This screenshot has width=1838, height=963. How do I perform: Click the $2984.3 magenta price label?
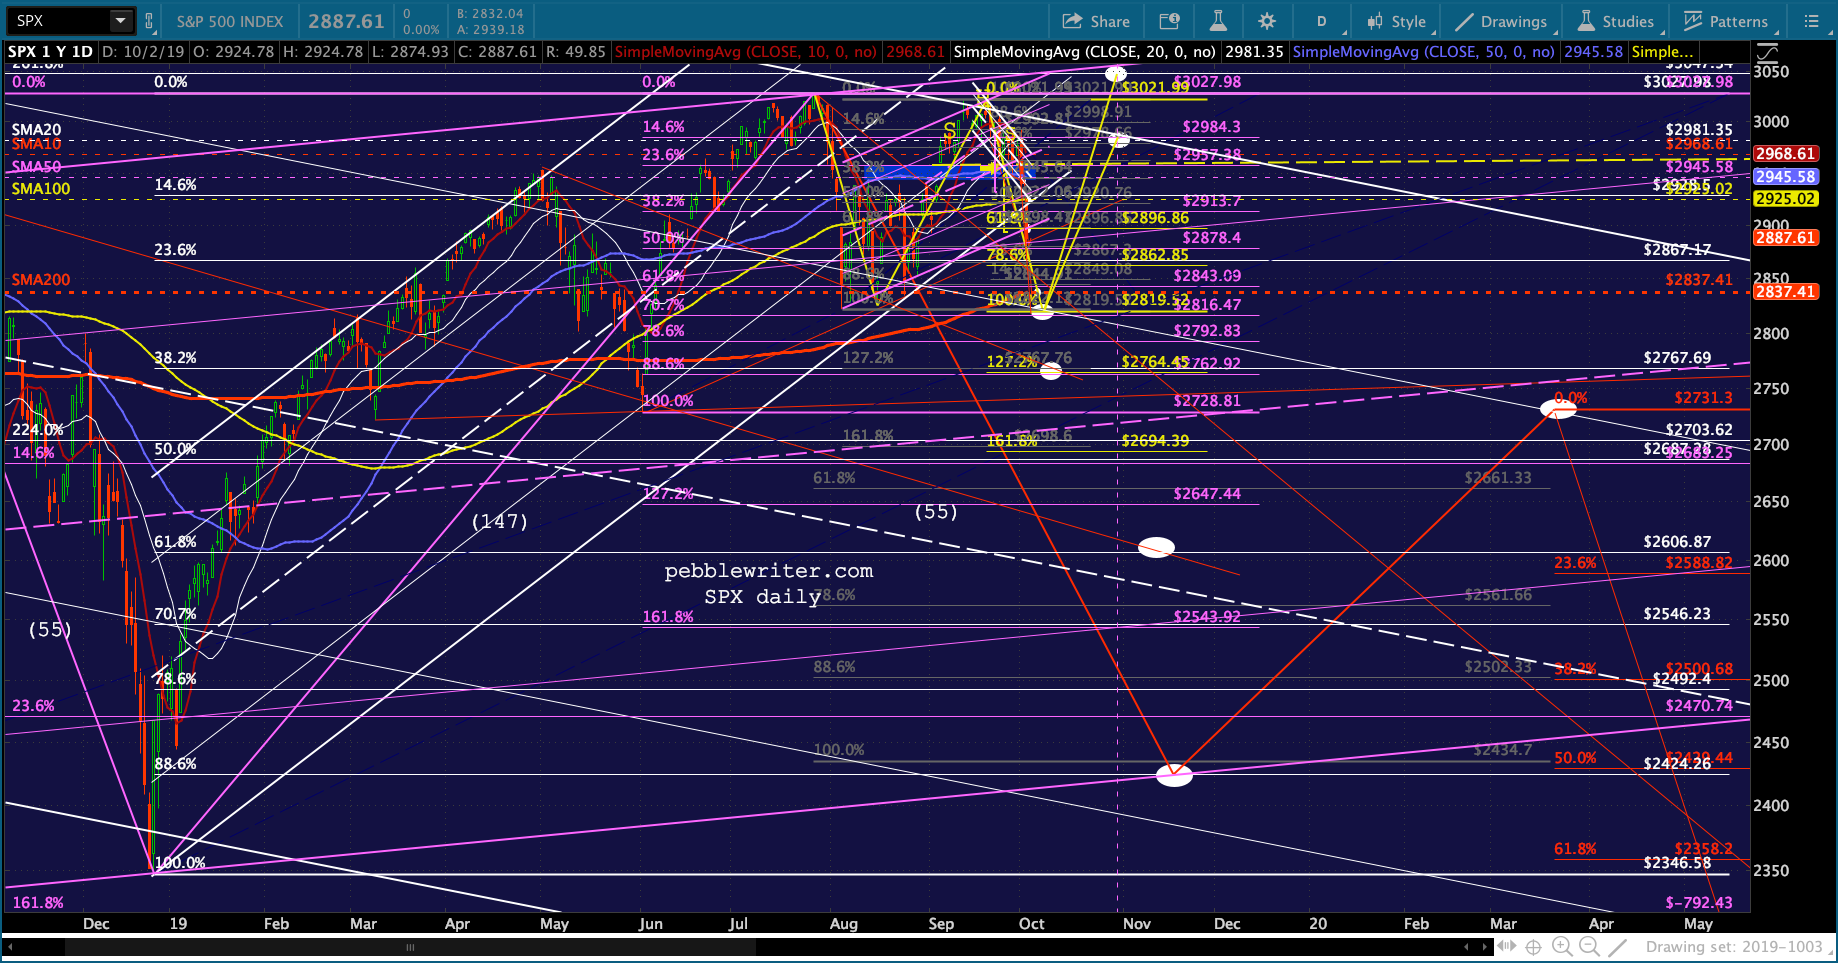[x=1211, y=127]
